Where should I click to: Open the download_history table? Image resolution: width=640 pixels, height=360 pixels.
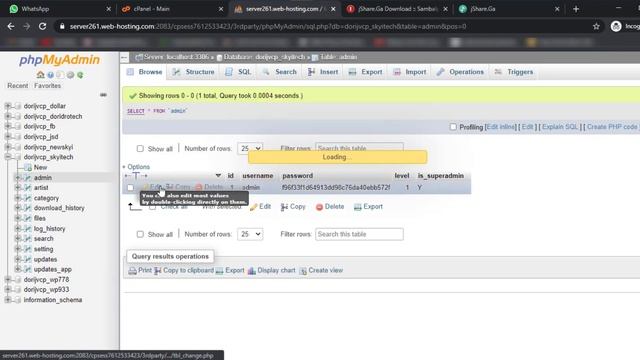click(59, 208)
